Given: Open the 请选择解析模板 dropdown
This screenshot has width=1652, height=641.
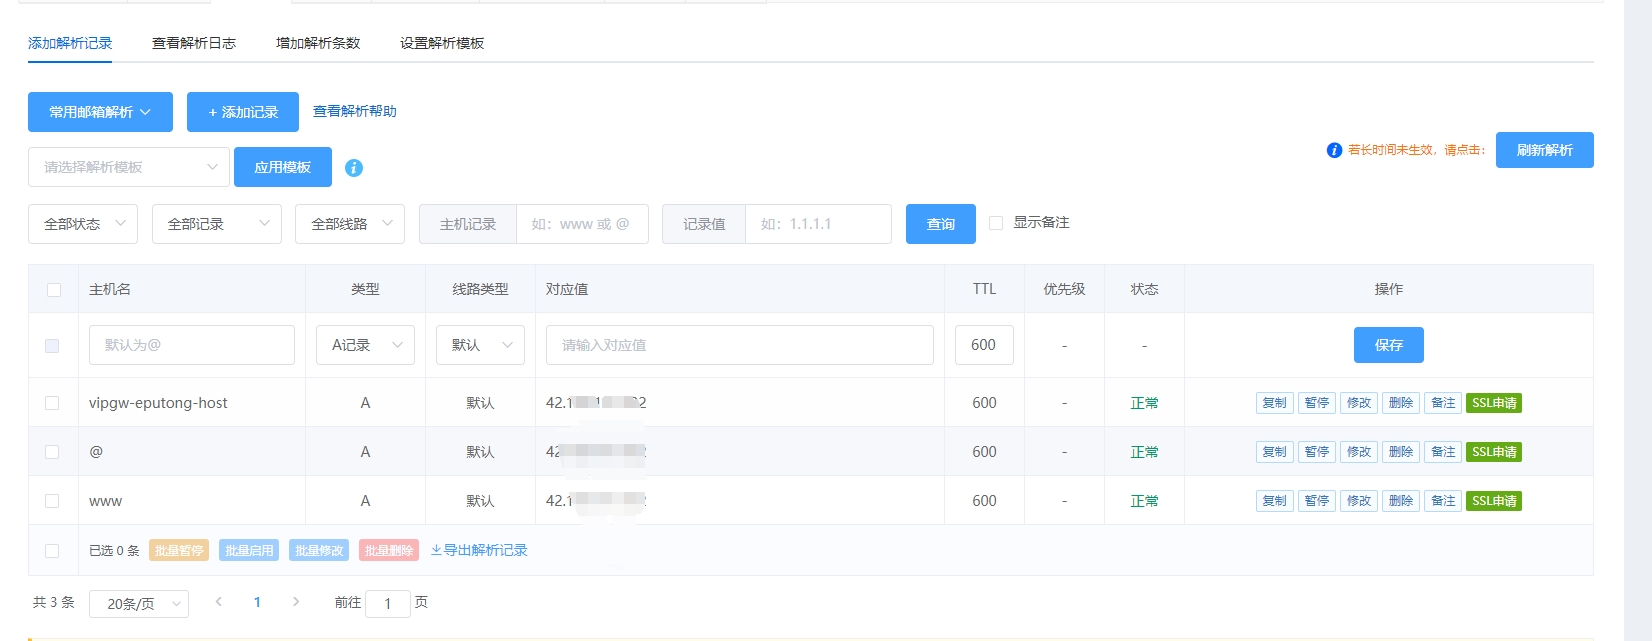Looking at the screenshot, I should point(129,167).
